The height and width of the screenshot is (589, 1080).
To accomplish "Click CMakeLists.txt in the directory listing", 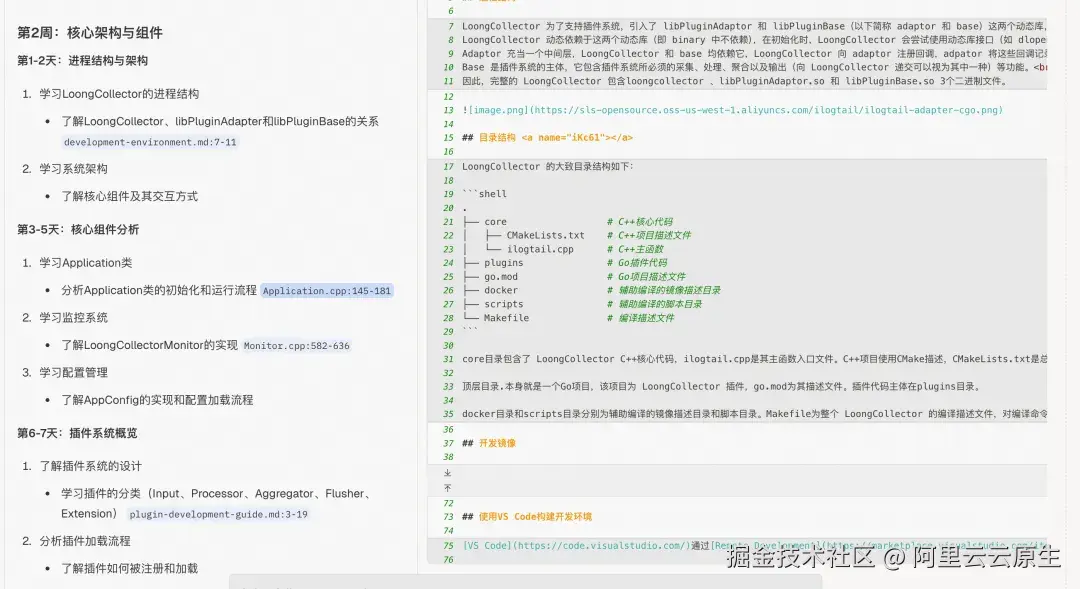I will [546, 236].
